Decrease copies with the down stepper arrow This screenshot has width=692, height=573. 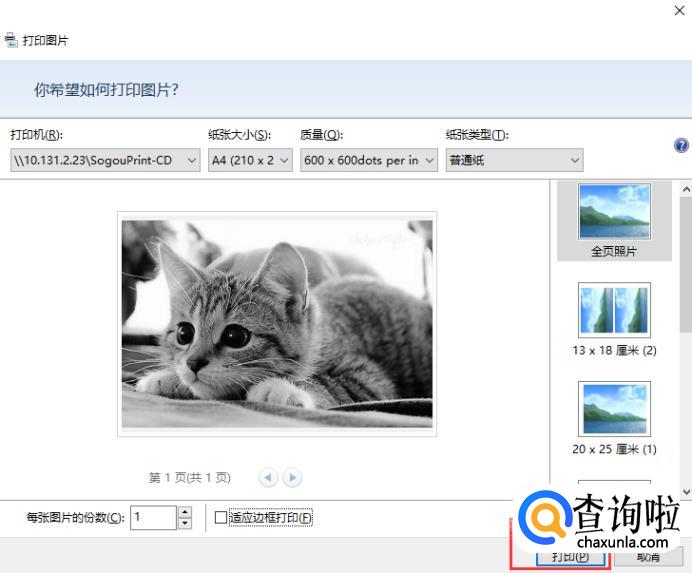click(184, 523)
